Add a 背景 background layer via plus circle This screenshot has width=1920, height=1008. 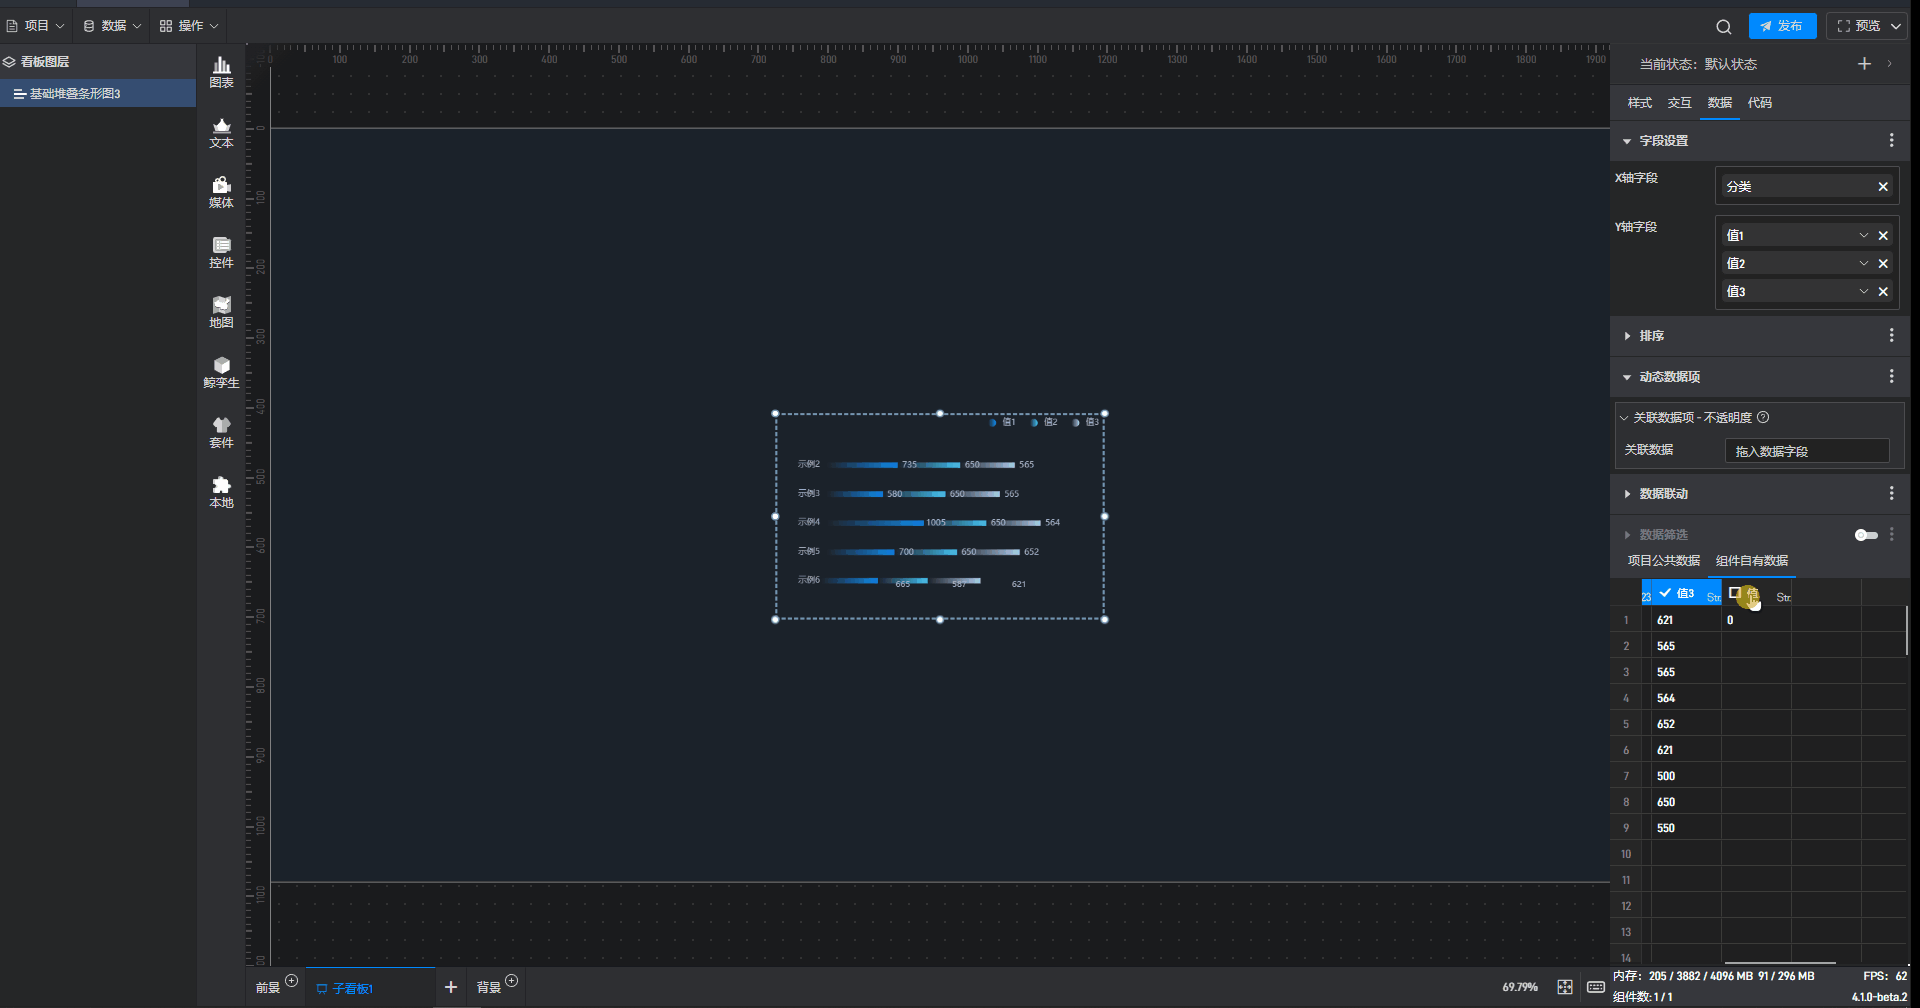(x=512, y=981)
